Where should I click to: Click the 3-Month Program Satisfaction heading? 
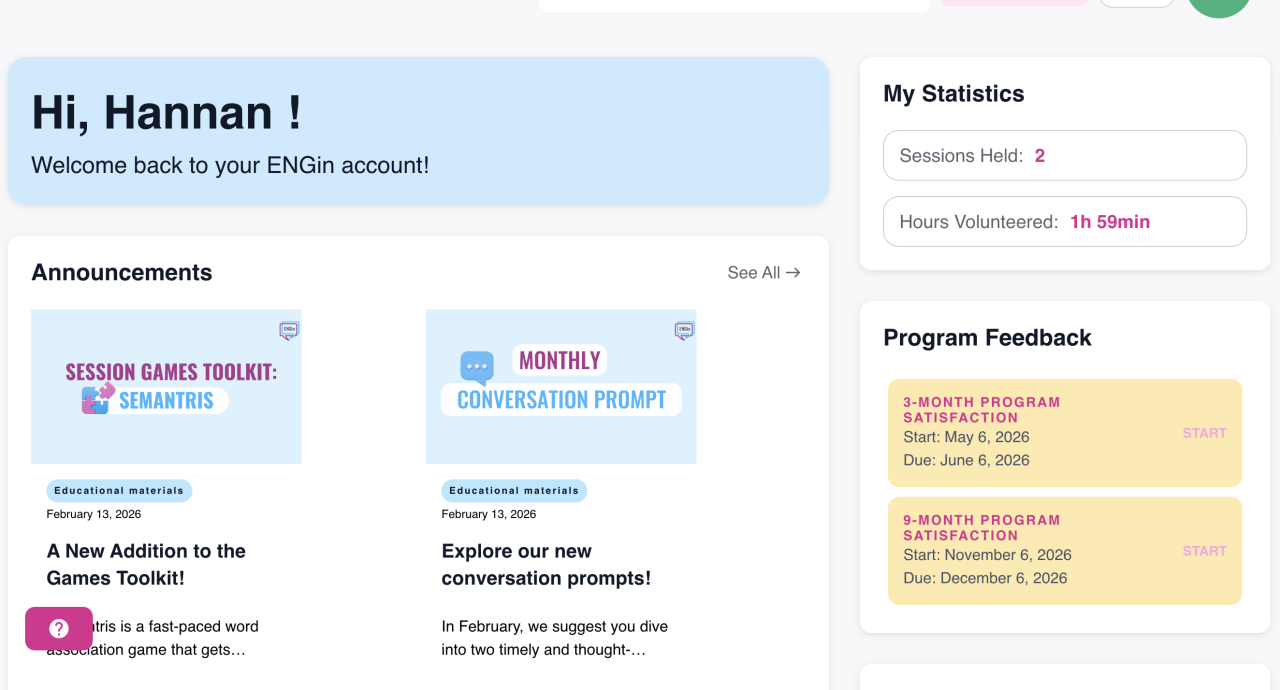(x=981, y=410)
